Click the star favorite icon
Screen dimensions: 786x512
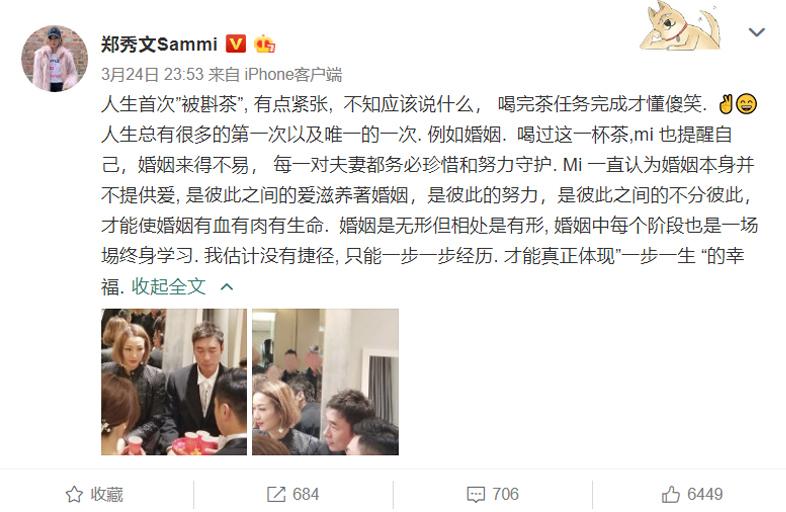click(x=74, y=494)
